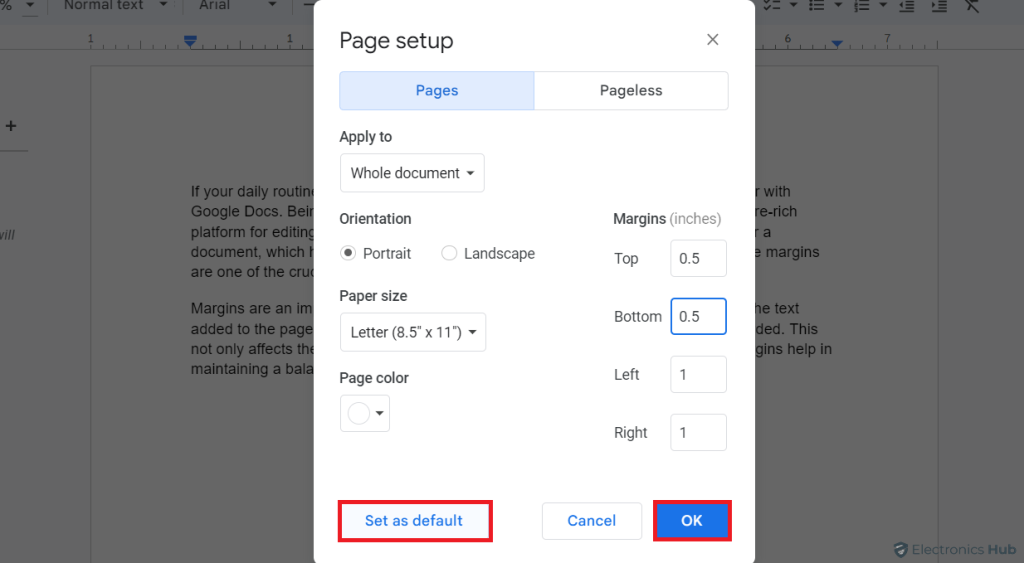Open the checklist tool in toolbar
Viewport: 1024px width, 563px height.
(x=773, y=5)
